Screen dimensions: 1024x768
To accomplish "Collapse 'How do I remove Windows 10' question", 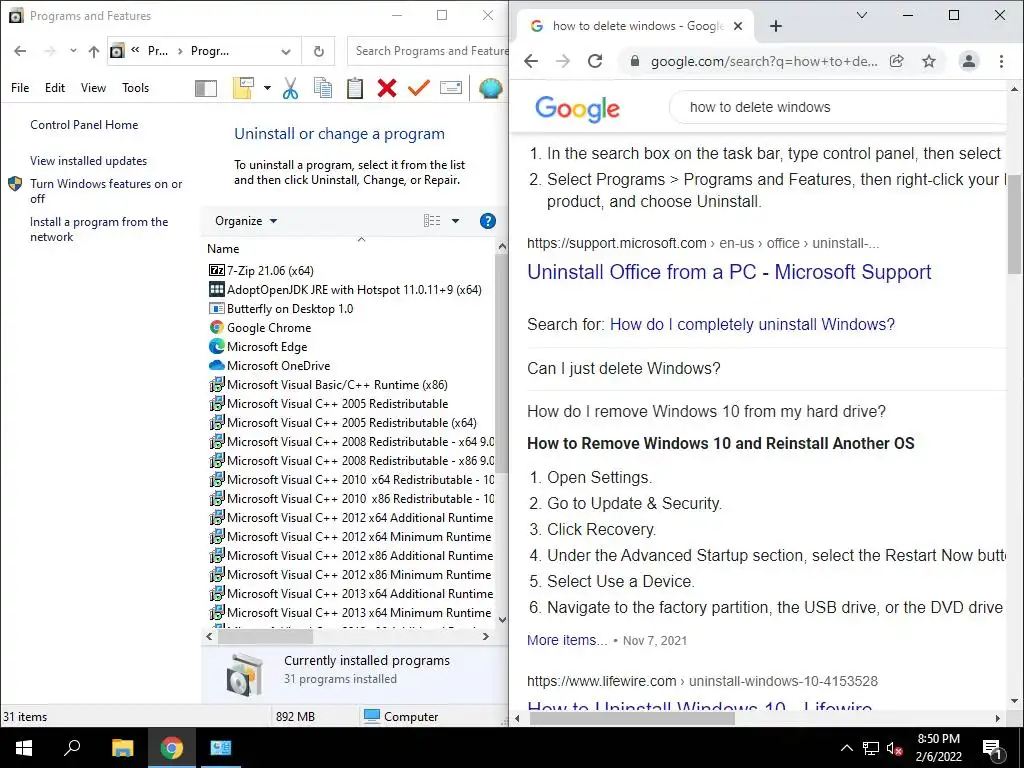I will coord(706,411).
